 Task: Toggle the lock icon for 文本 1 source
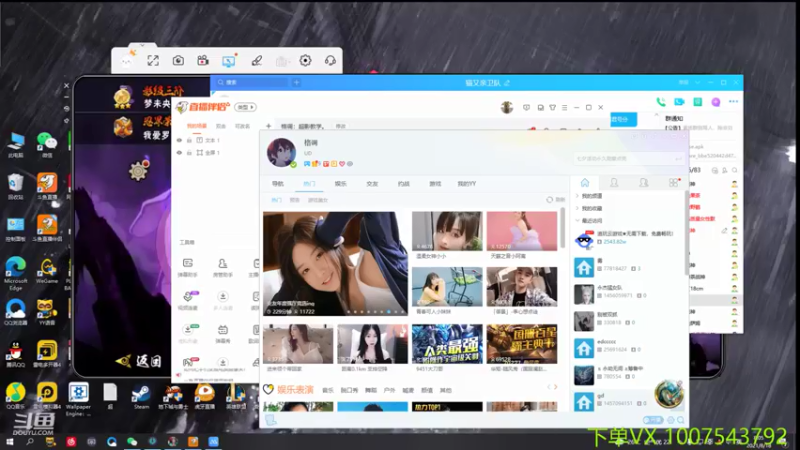(x=189, y=140)
